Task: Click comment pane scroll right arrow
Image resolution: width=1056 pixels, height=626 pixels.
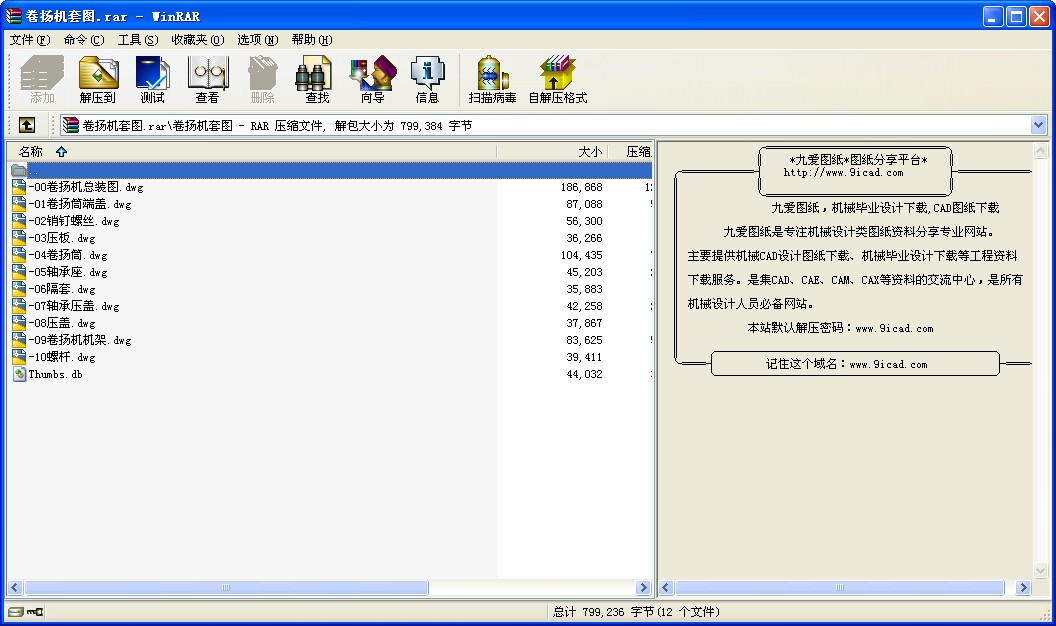Action: click(1023, 588)
